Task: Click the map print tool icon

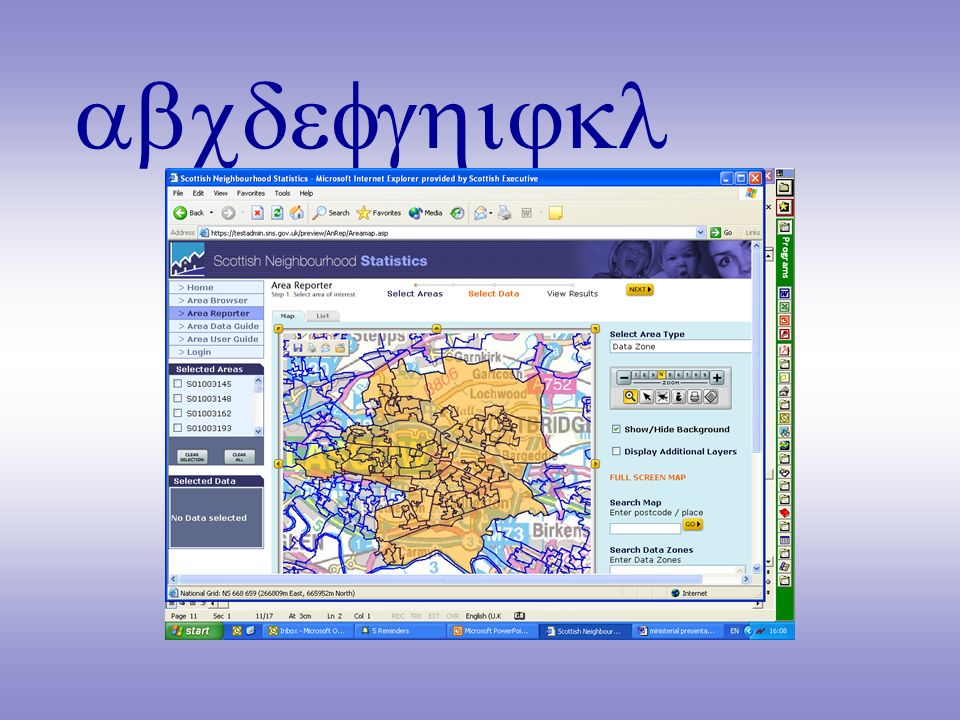Action: 694,397
